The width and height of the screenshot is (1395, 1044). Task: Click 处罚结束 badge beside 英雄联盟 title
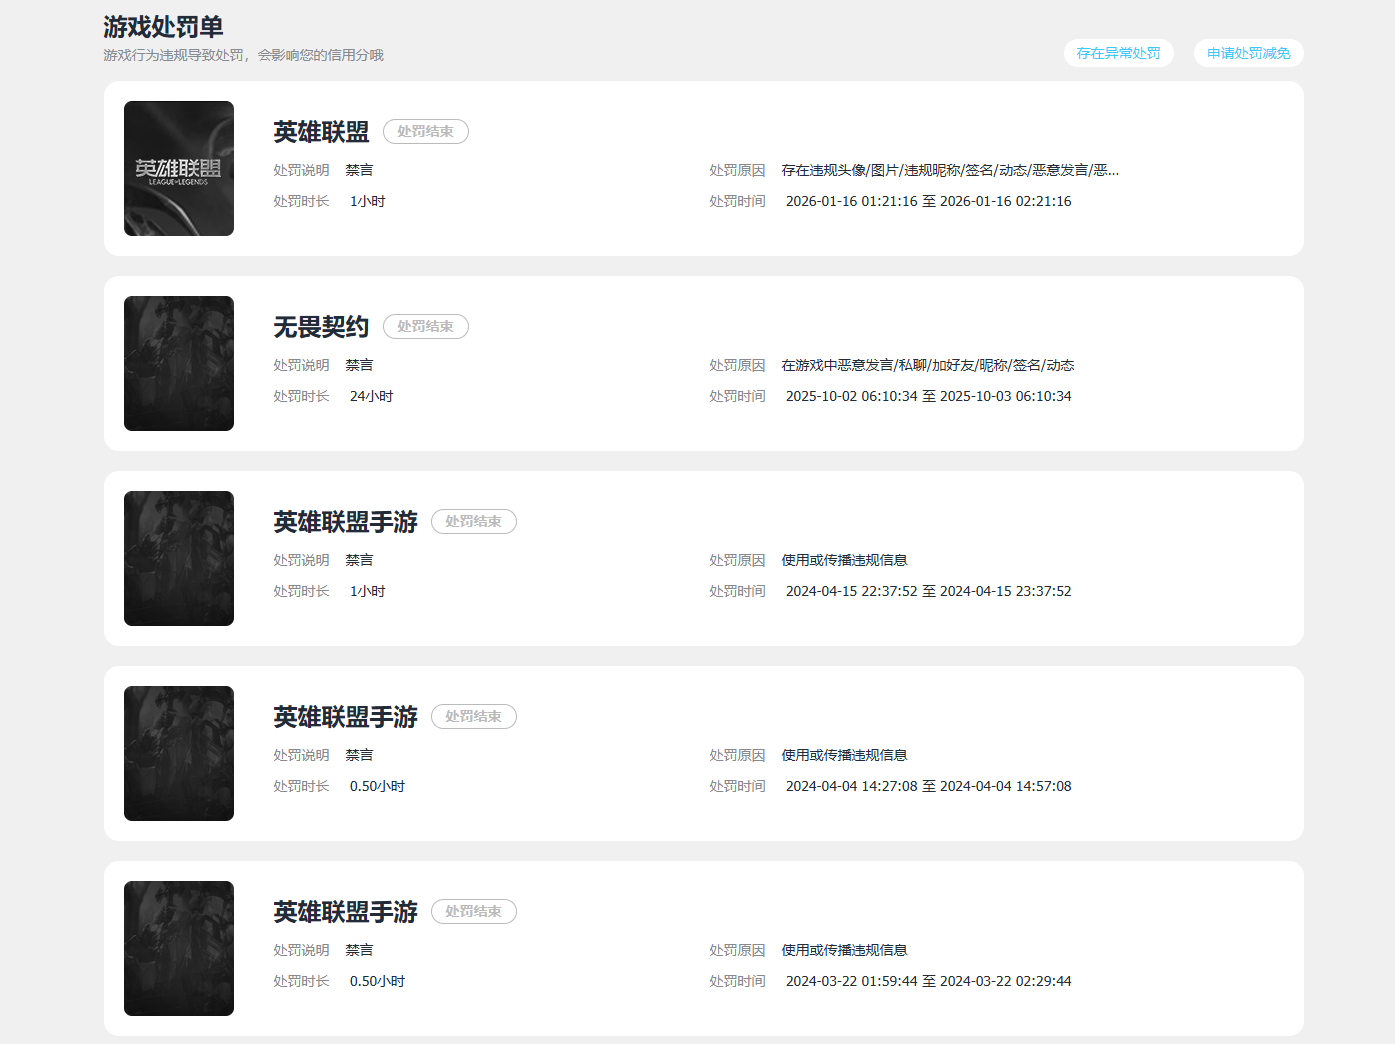[426, 131]
